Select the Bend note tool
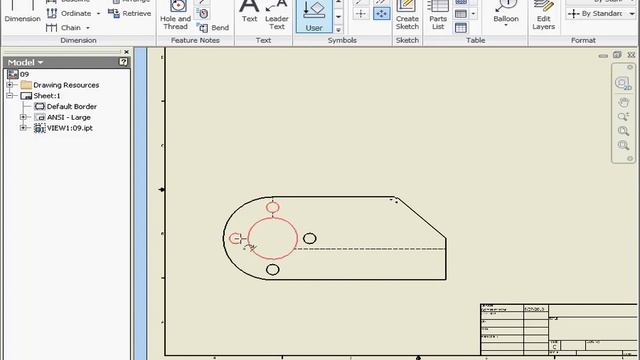This screenshot has width=640, height=360. pos(213,28)
